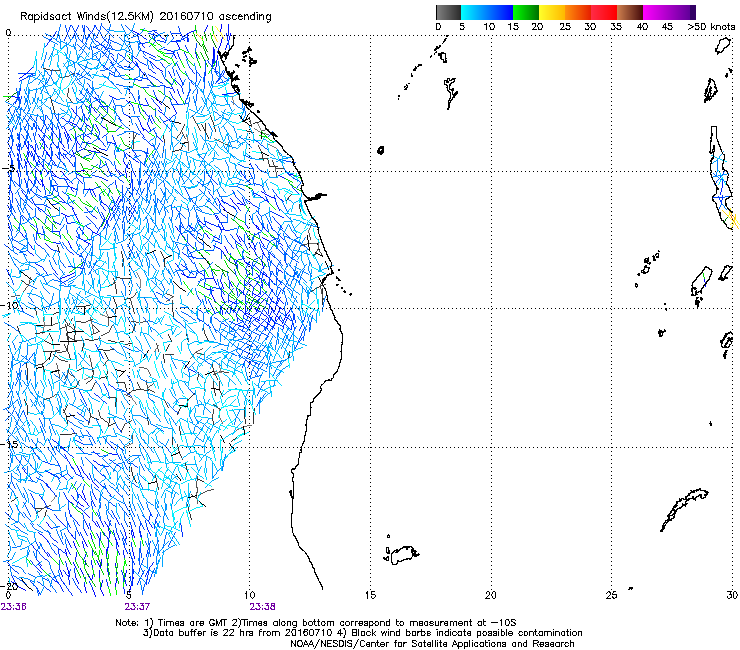Click the latitude label '-15' on left axis
This screenshot has width=740, height=650.
[x=11, y=444]
